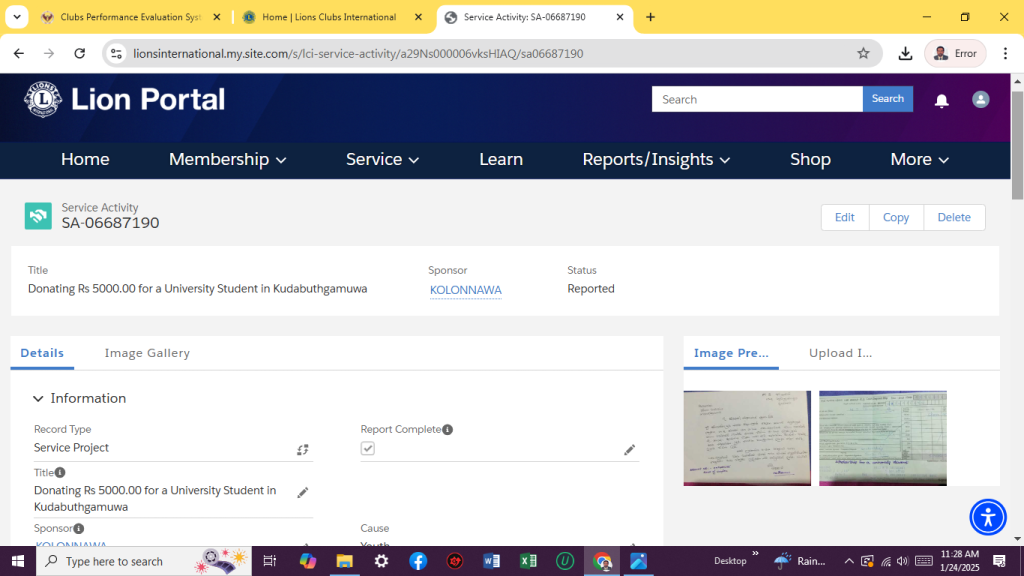Toggle the Report Complete checkbox
Screen dimensions: 1024x576
coord(368,449)
